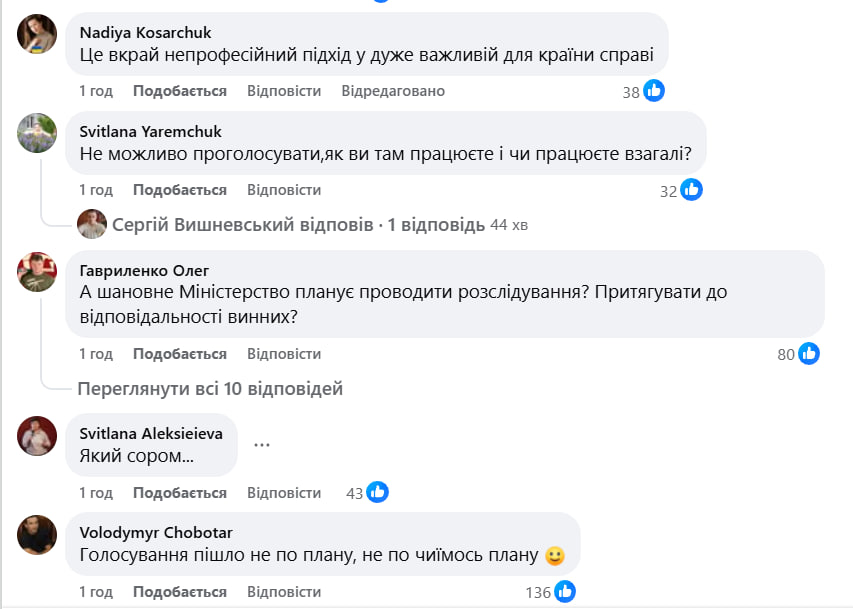Open Гавриленко Олег's profile avatar

[x=37, y=271]
